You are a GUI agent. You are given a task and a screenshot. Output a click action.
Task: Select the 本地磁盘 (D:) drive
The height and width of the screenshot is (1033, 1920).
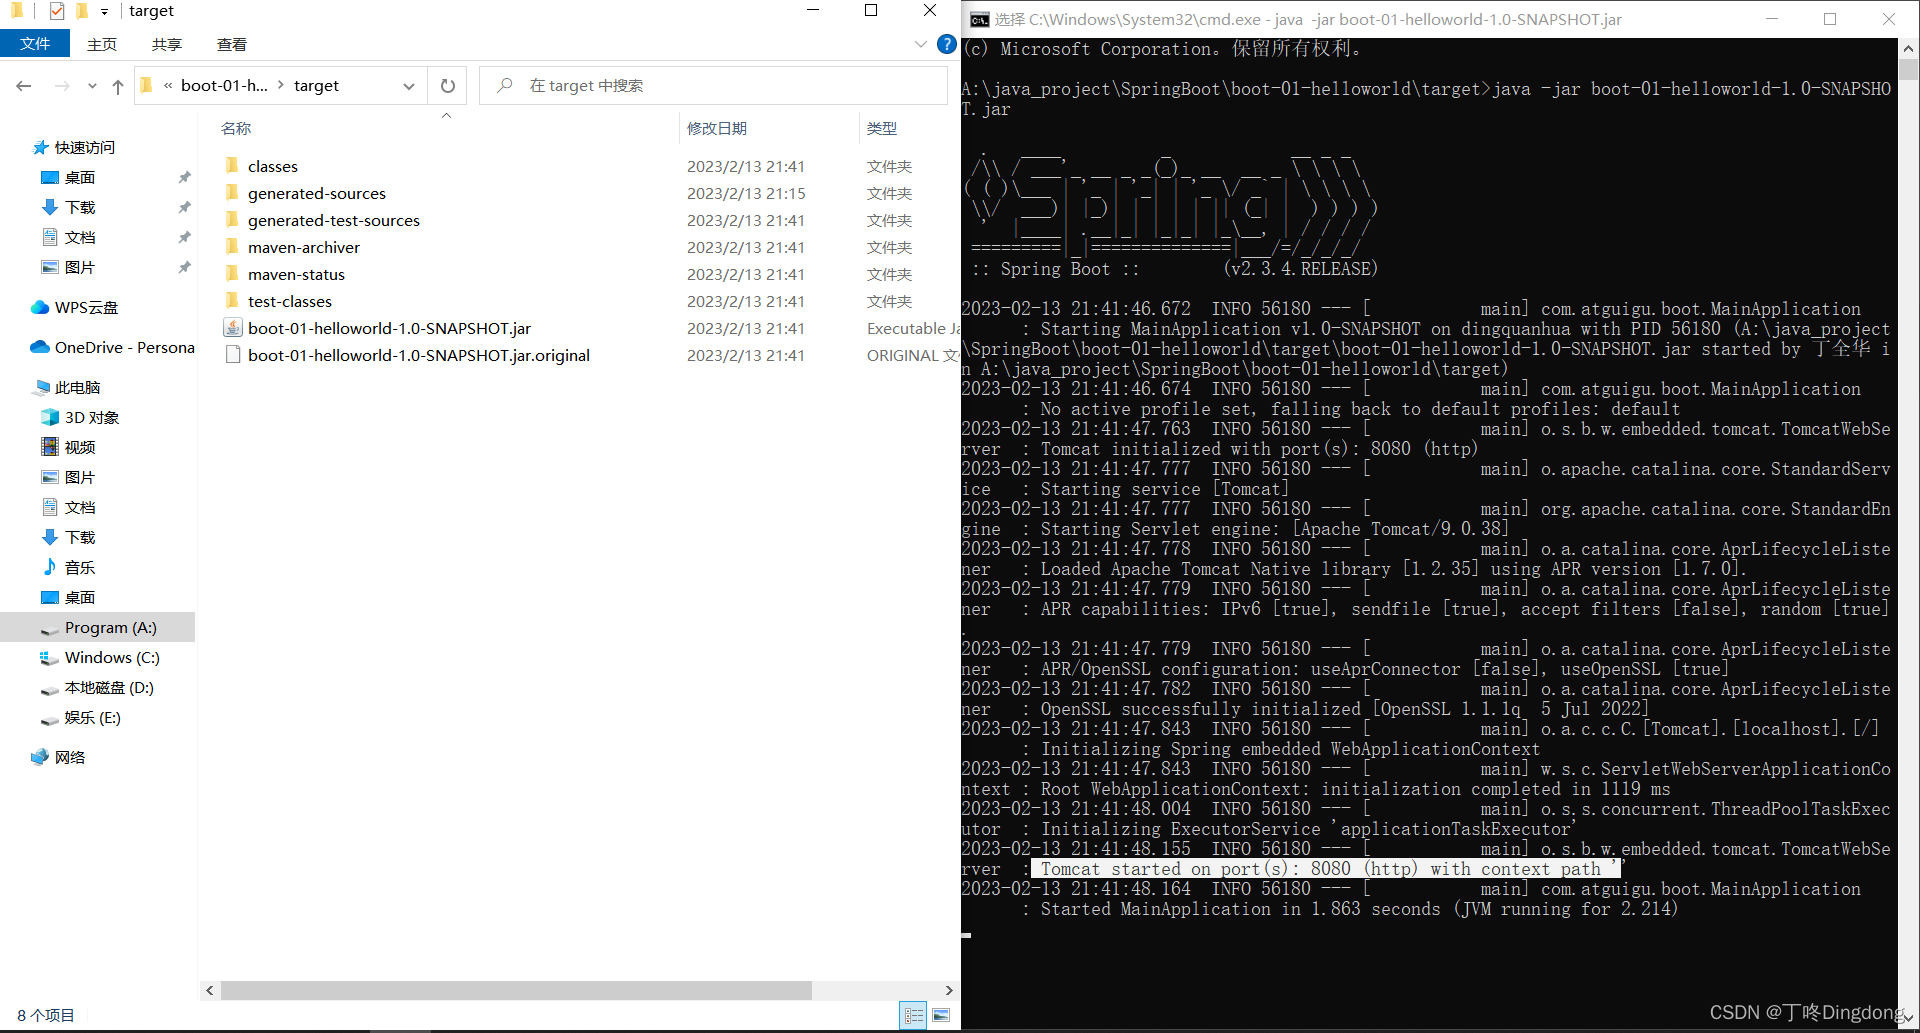tap(109, 687)
